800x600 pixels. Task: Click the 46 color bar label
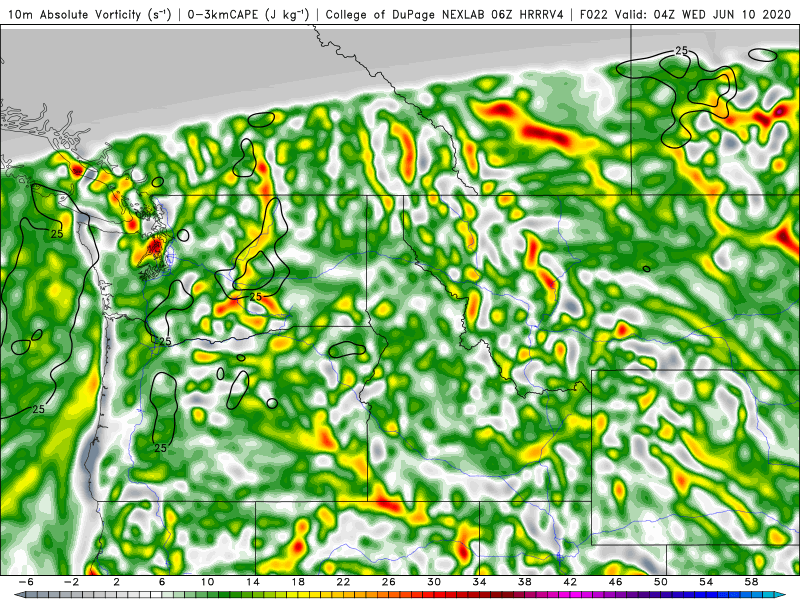616,582
